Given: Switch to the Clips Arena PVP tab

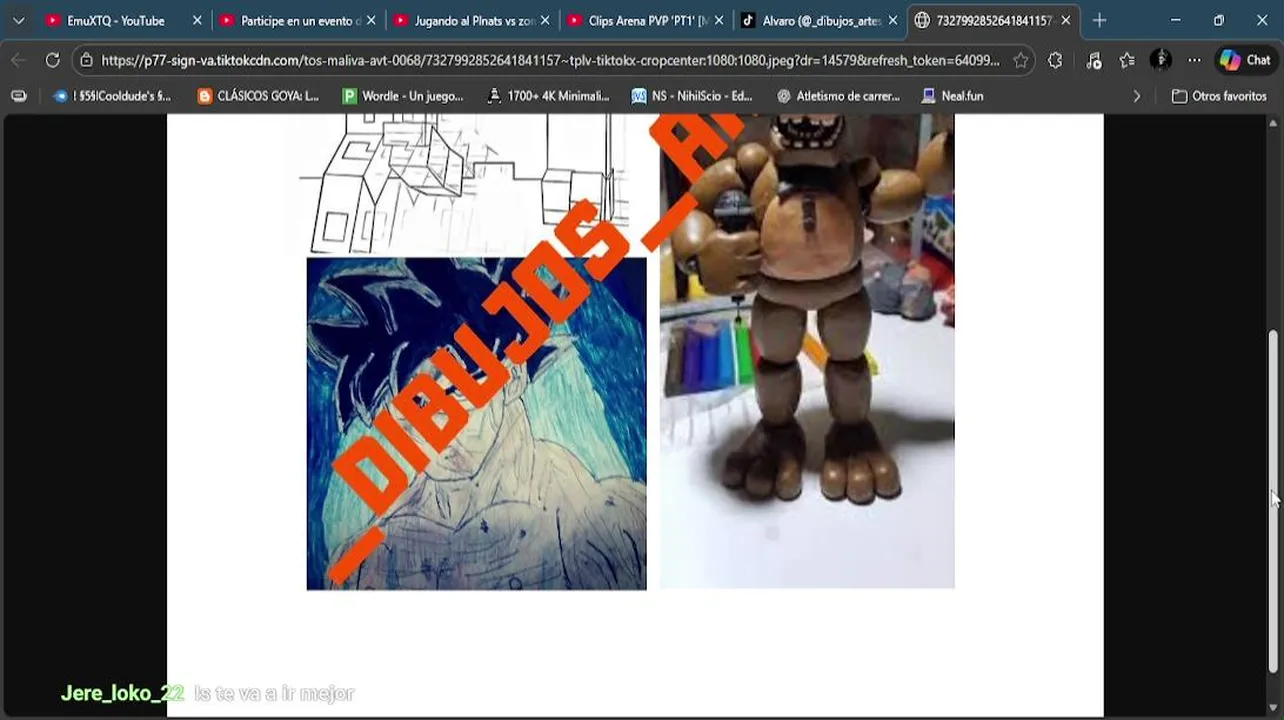Looking at the screenshot, I should (x=645, y=20).
